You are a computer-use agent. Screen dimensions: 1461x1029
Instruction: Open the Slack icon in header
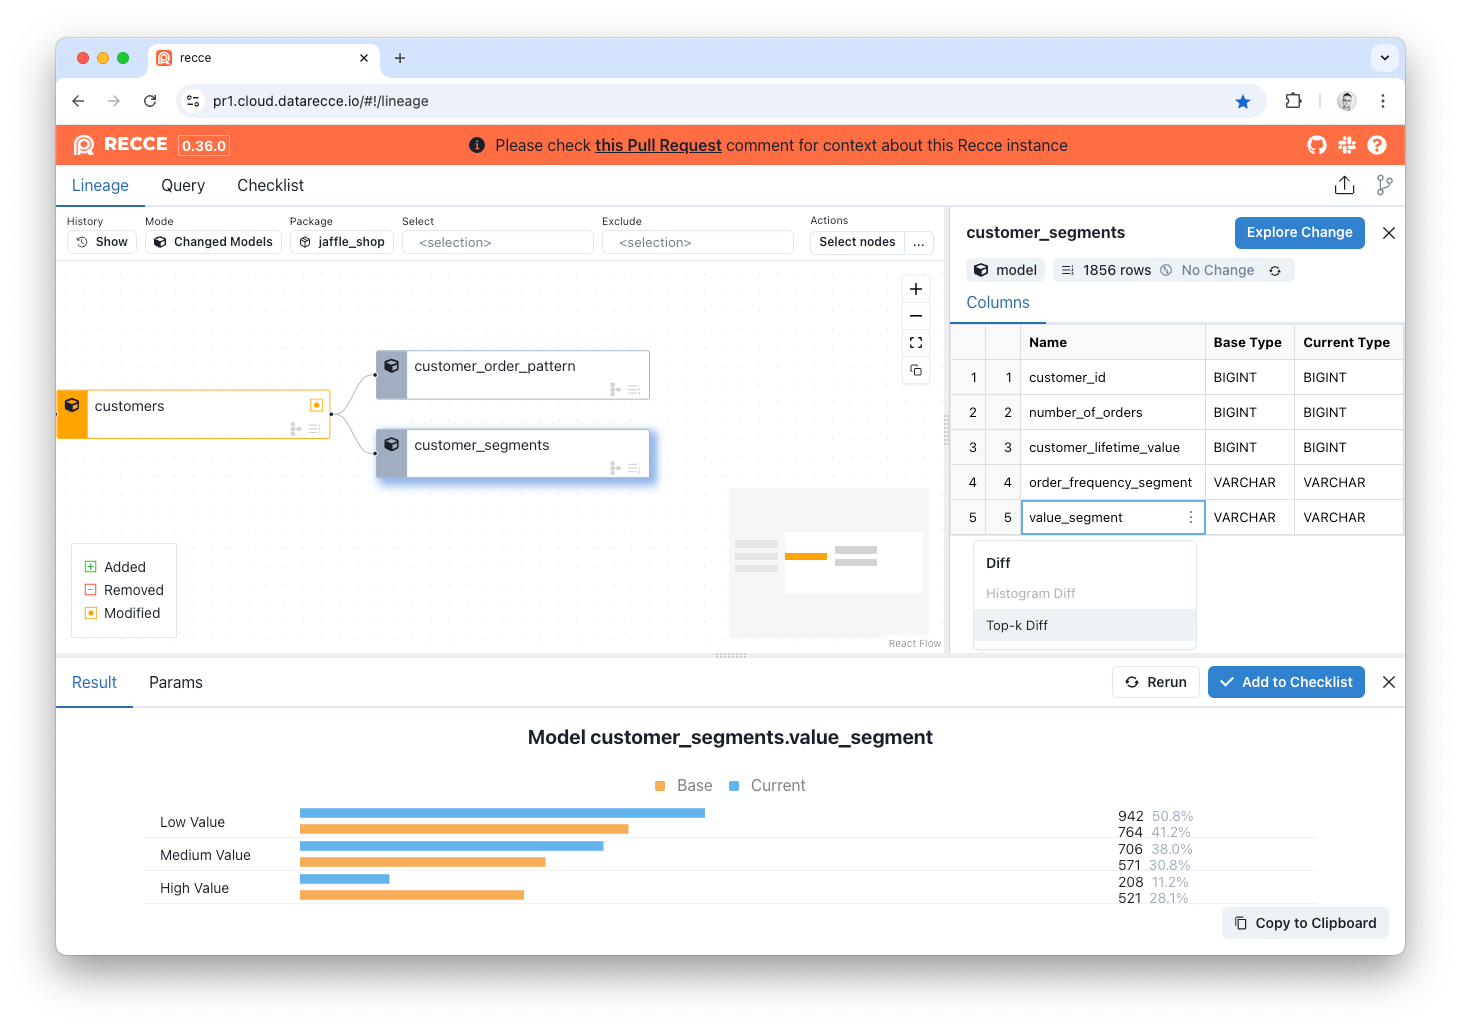point(1347,145)
